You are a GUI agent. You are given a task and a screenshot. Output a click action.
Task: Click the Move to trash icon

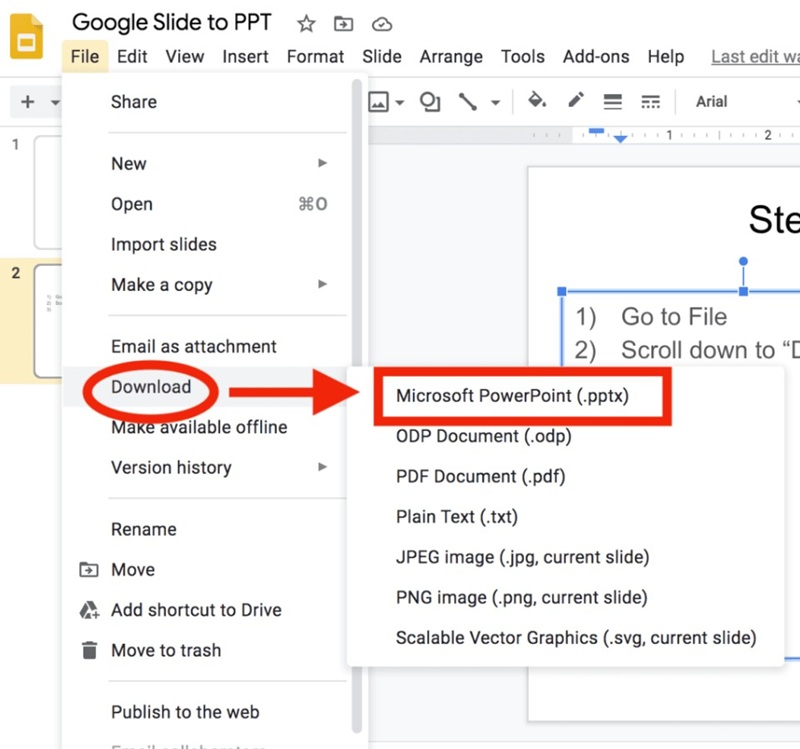tap(88, 650)
